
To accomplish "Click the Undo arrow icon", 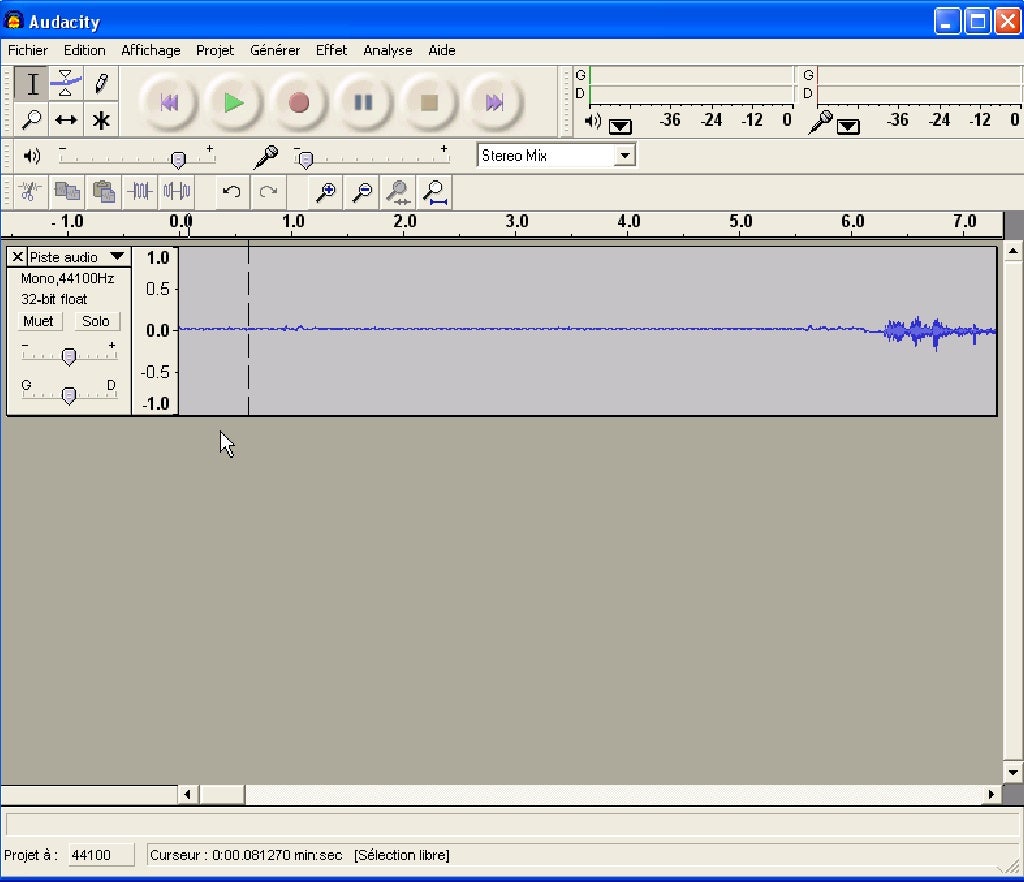I will (x=231, y=191).
